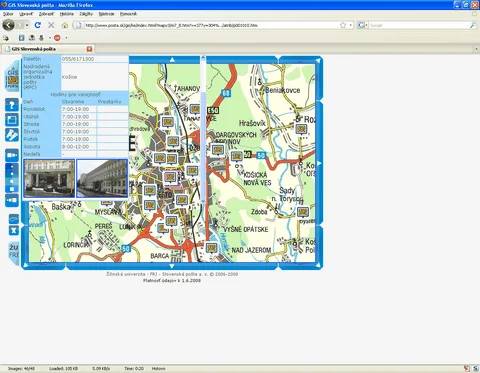Screen dimensions: 480x373
Task: Go to the browser home page
Action: click(x=65, y=25)
